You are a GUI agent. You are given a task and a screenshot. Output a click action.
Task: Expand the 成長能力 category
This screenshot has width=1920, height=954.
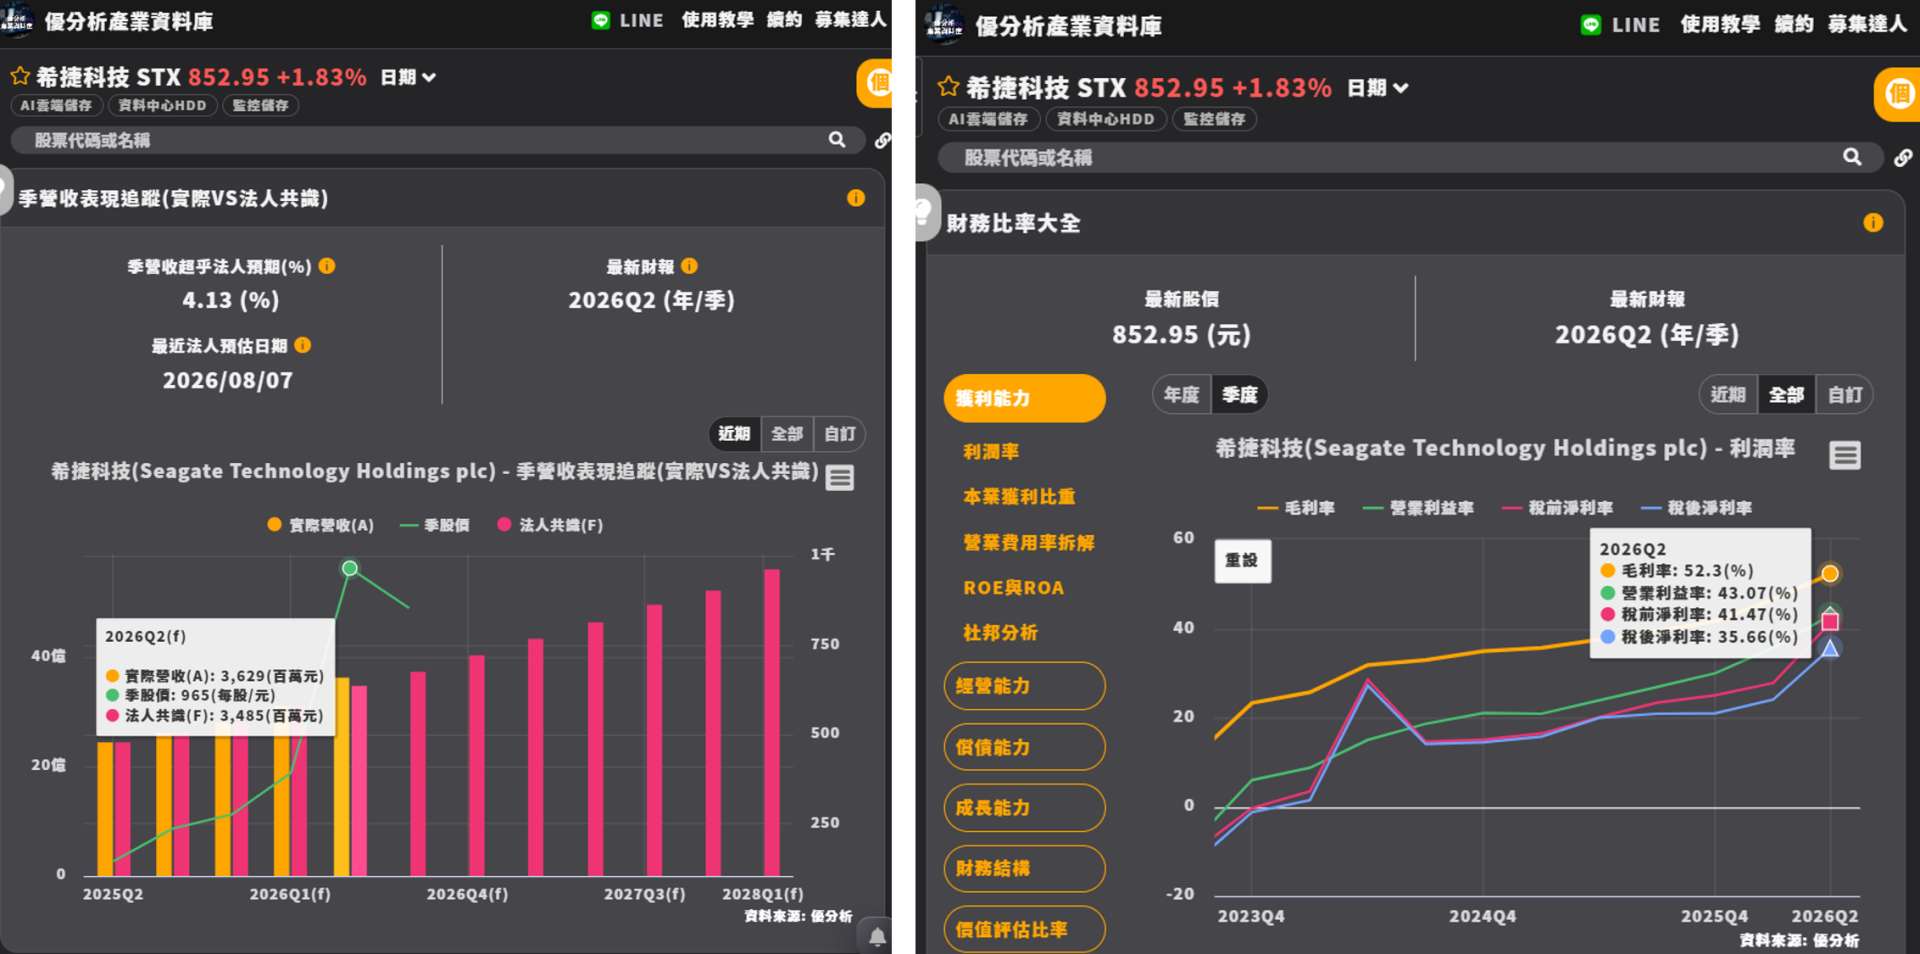point(1025,808)
